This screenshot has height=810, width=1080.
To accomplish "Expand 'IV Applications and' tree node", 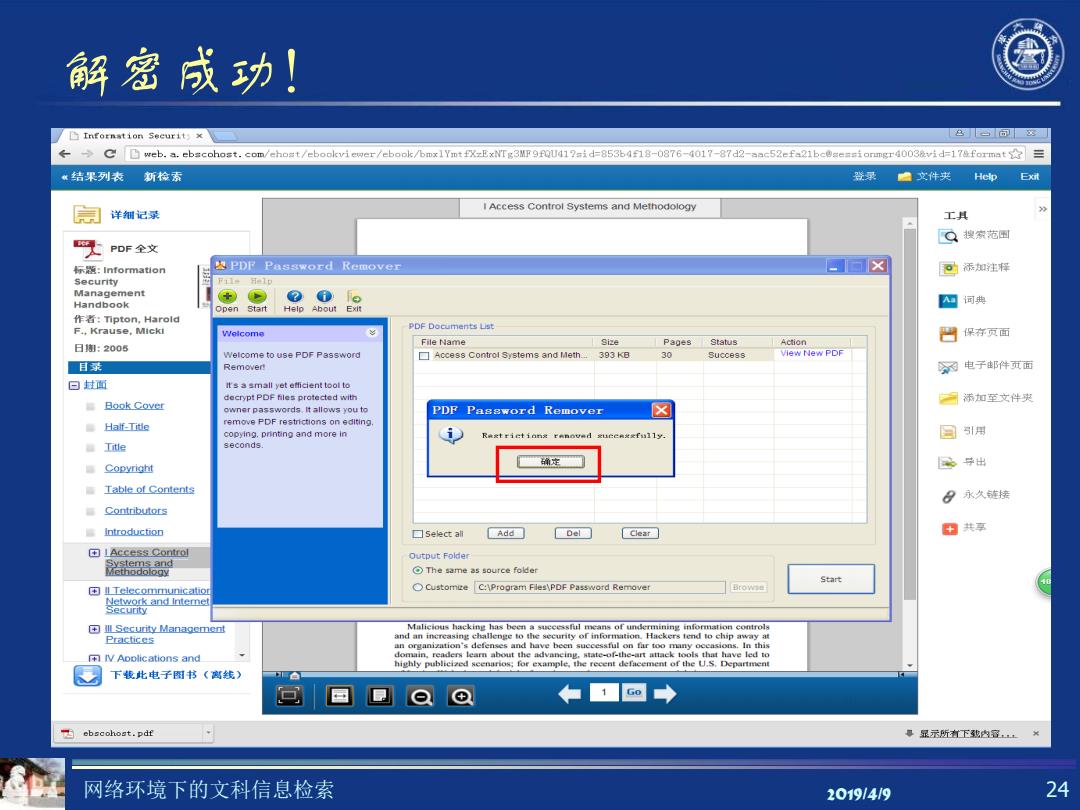I will [94, 658].
